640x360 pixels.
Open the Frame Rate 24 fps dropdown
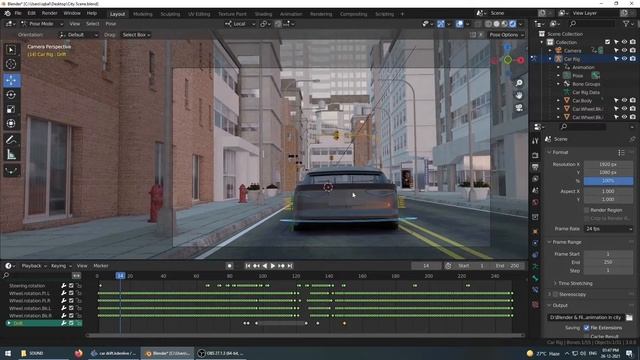tap(608, 229)
